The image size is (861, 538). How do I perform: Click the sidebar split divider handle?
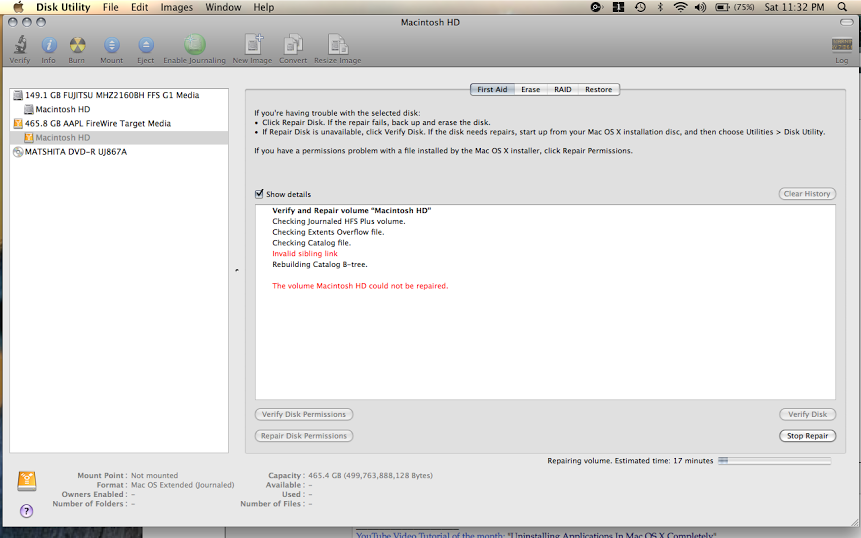(237, 270)
